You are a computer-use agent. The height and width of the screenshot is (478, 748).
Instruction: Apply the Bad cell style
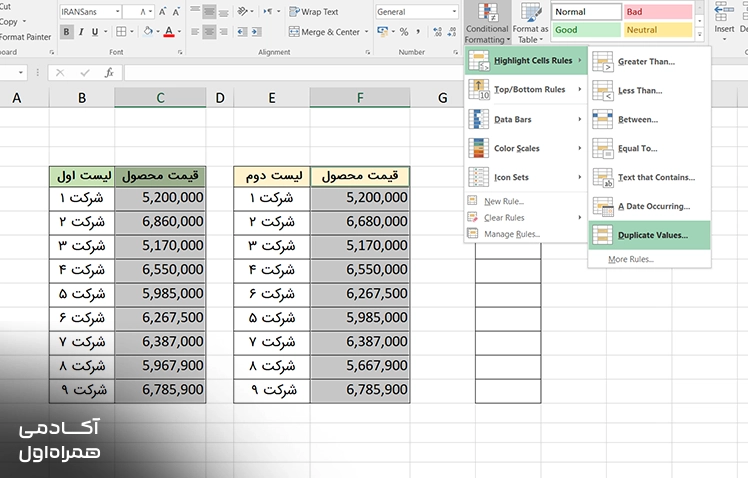(658, 11)
